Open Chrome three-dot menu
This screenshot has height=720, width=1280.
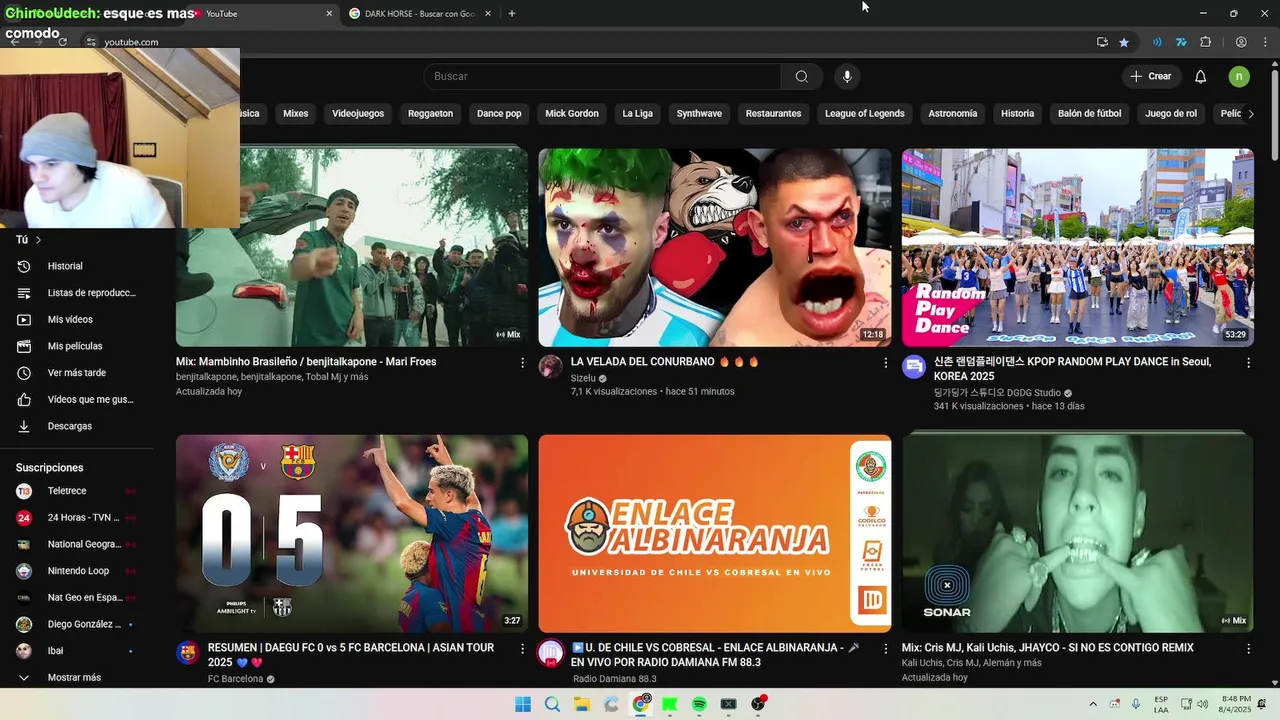1263,42
